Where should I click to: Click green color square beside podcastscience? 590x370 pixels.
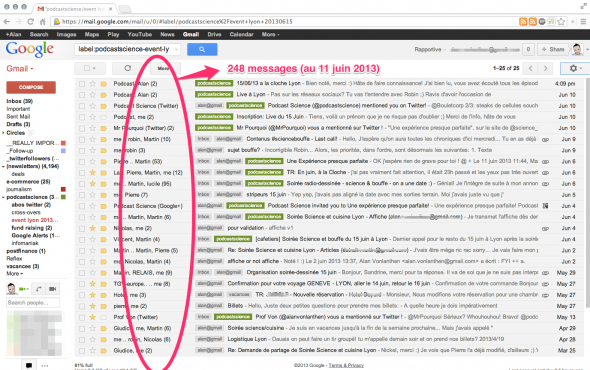(63, 197)
